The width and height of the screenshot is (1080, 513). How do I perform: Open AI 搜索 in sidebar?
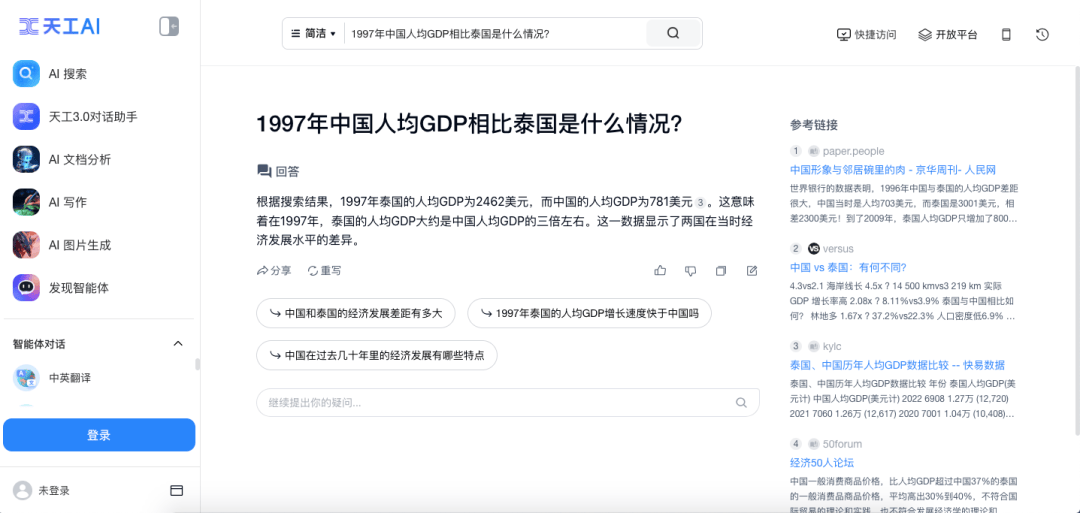(x=68, y=74)
